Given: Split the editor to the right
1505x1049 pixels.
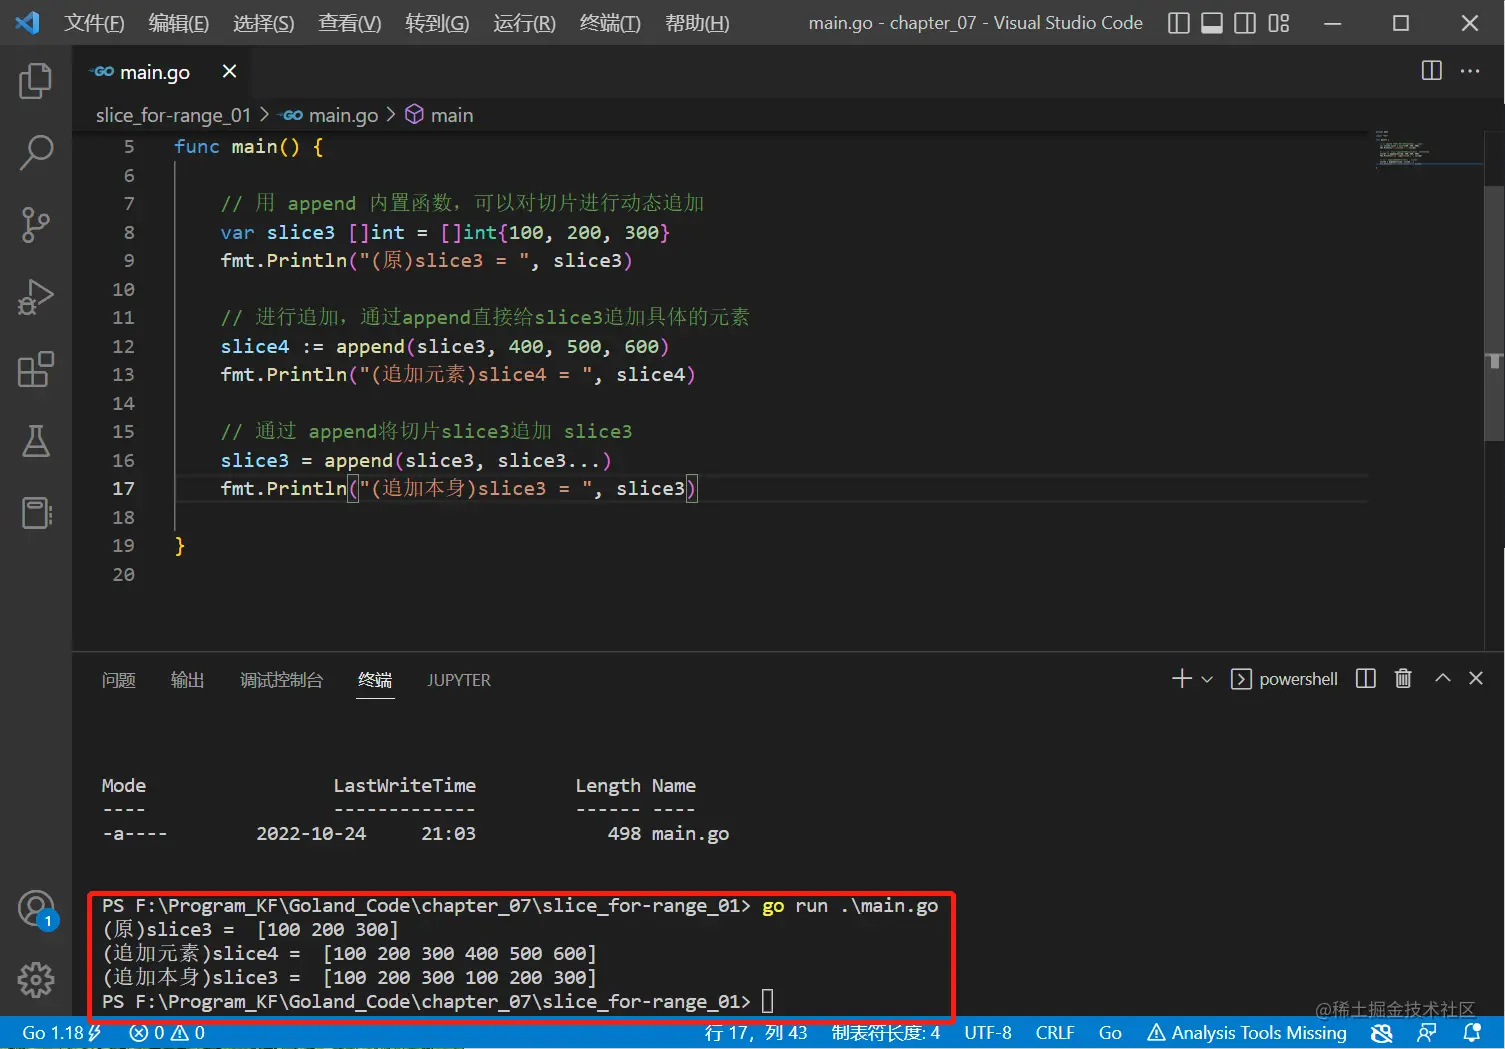Looking at the screenshot, I should coord(1432,70).
